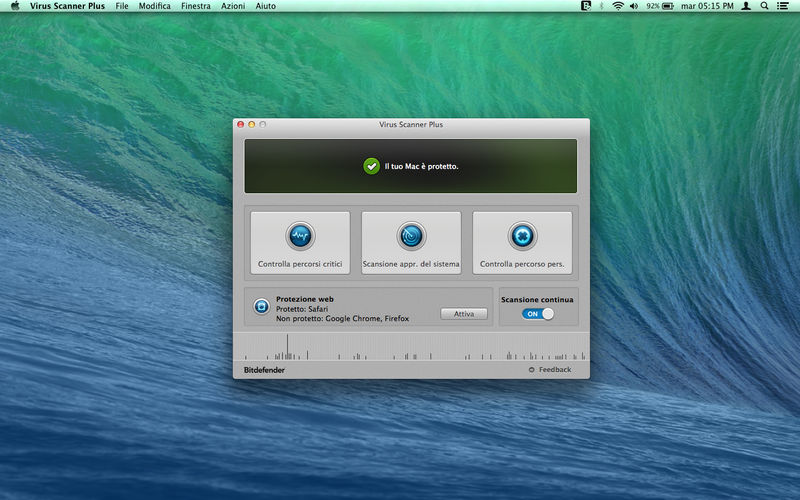This screenshot has width=800, height=500.
Task: Click the Controlla percorso pers. label
Action: click(x=522, y=264)
